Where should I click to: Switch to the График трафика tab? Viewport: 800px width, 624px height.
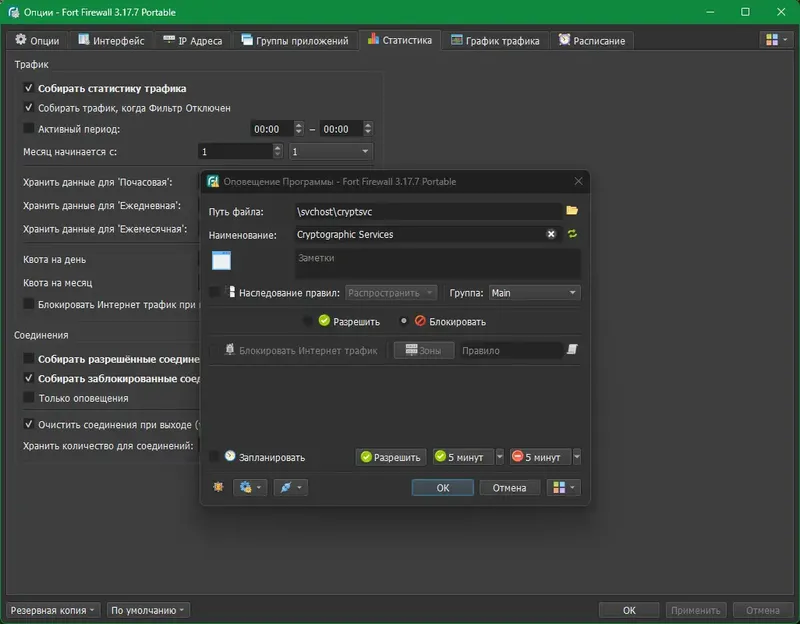pos(495,40)
